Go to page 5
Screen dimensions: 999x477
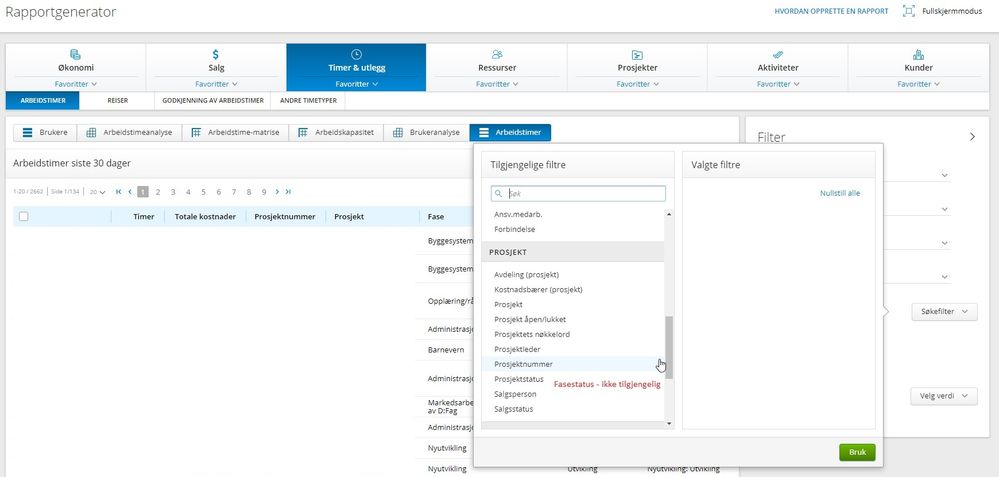pyautogui.click(x=203, y=192)
